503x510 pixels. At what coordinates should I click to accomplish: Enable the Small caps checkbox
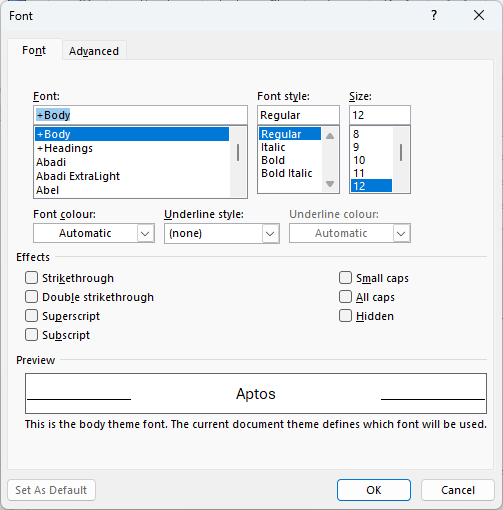(345, 278)
